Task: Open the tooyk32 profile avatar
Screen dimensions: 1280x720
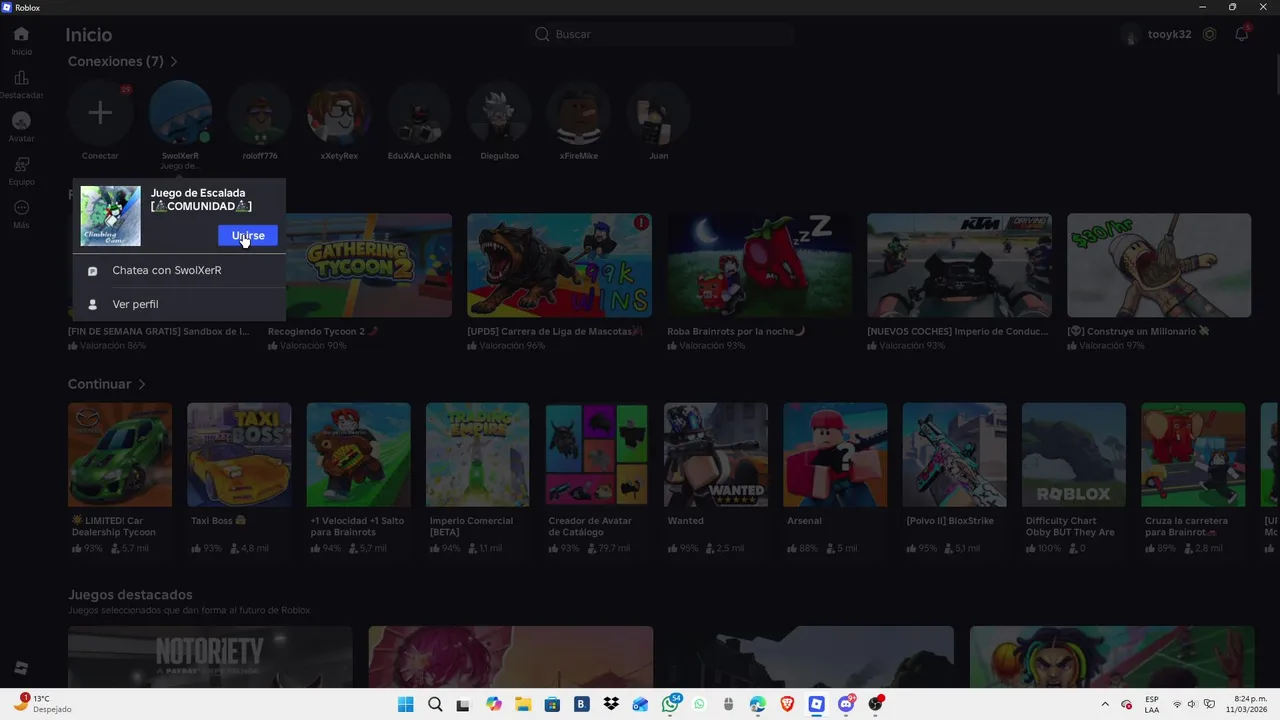Action: 1131,34
